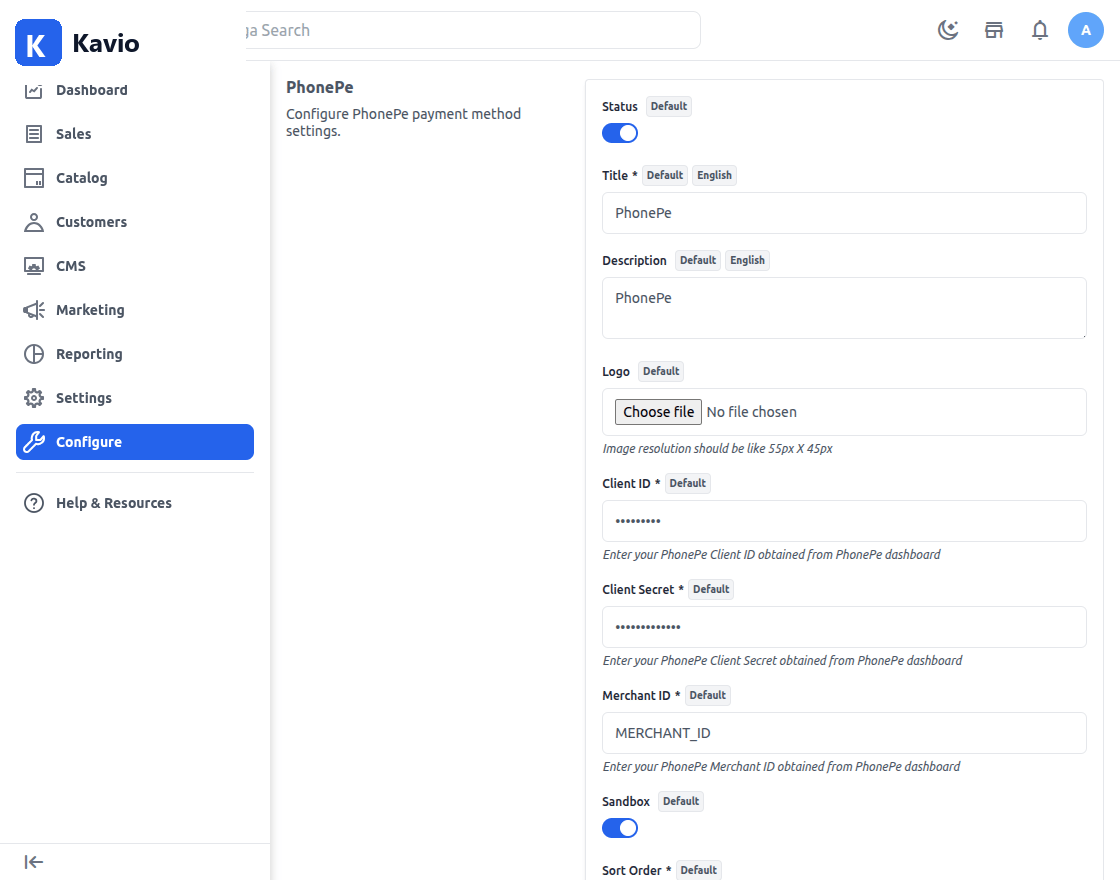Open Help & Resources link
The height and width of the screenshot is (880, 1120).
(135, 503)
